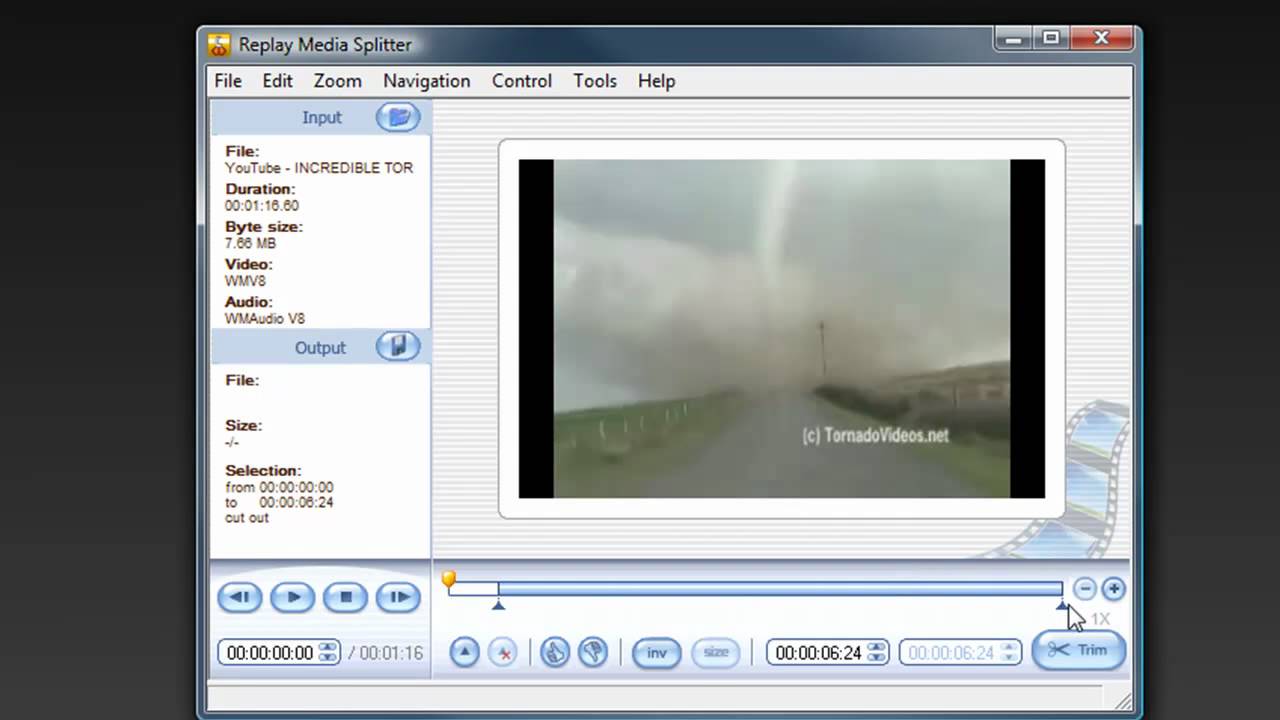The width and height of the screenshot is (1280, 720).
Task: Click the left selection marker triangle
Action: pyautogui.click(x=498, y=604)
